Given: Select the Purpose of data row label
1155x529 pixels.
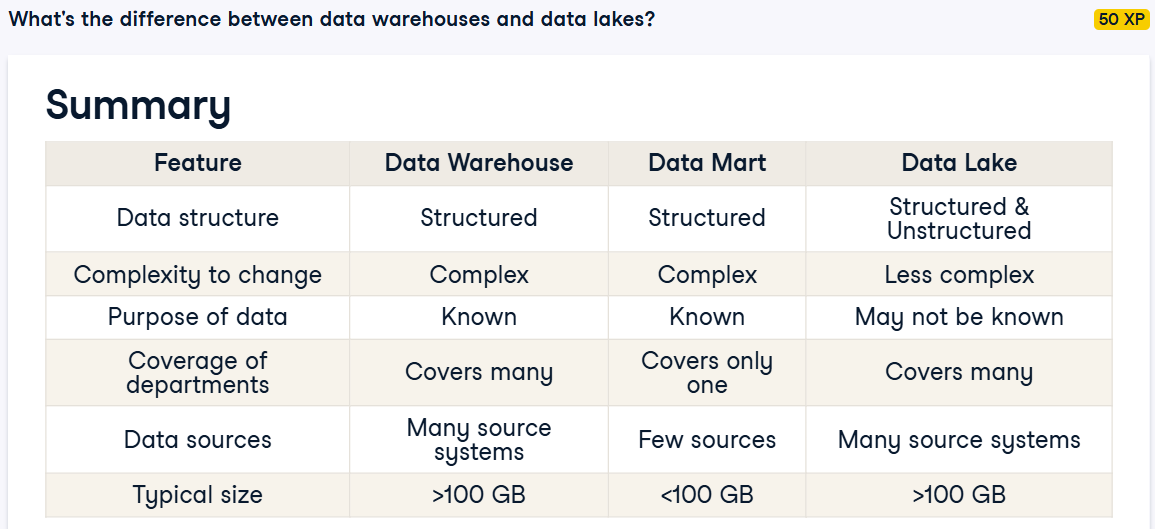Looking at the screenshot, I should (x=197, y=317).
